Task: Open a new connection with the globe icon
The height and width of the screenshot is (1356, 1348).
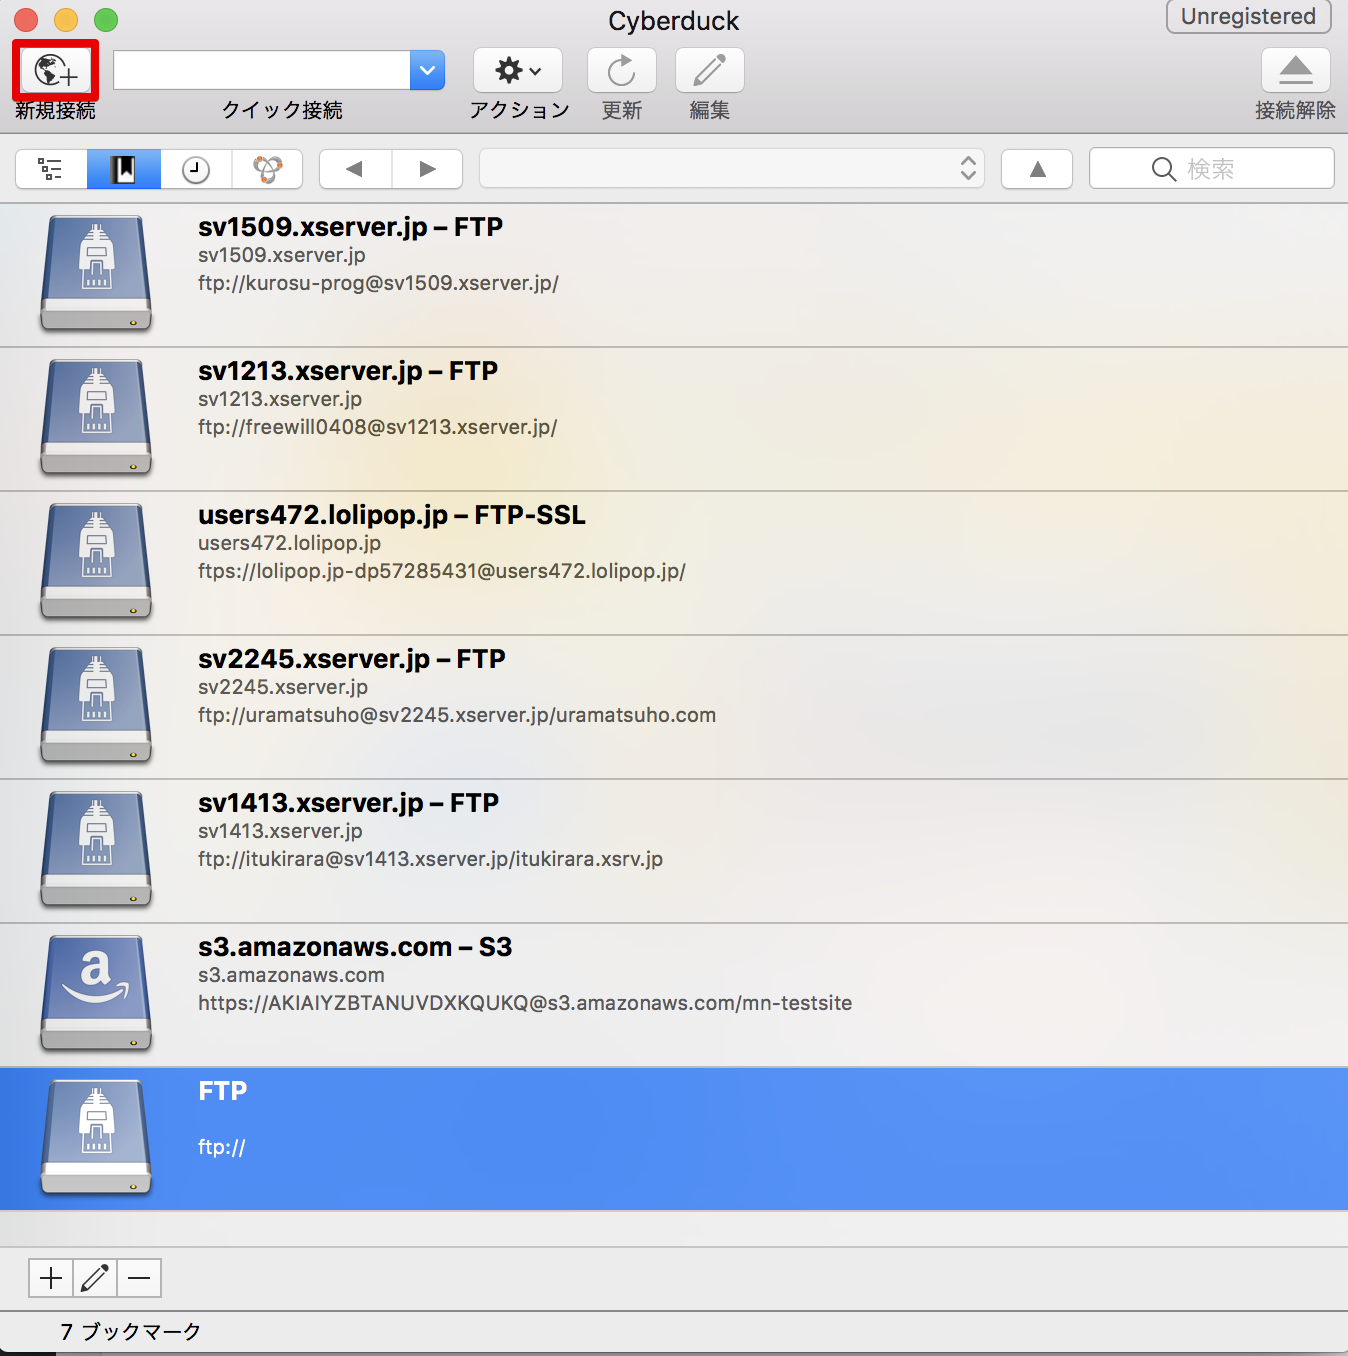Action: coord(56,70)
